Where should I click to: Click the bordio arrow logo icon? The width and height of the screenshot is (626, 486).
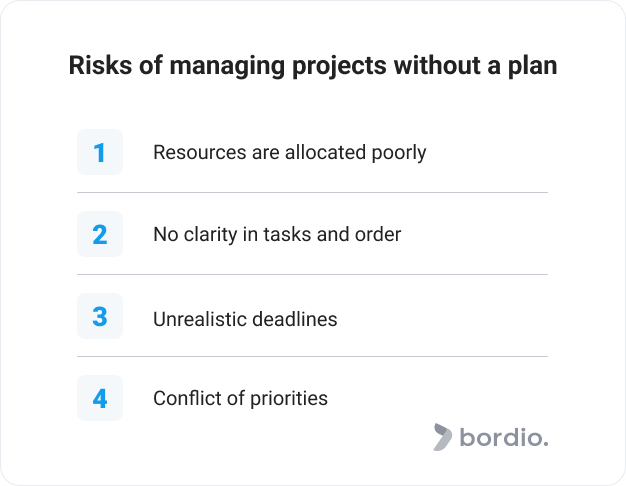pos(442,437)
